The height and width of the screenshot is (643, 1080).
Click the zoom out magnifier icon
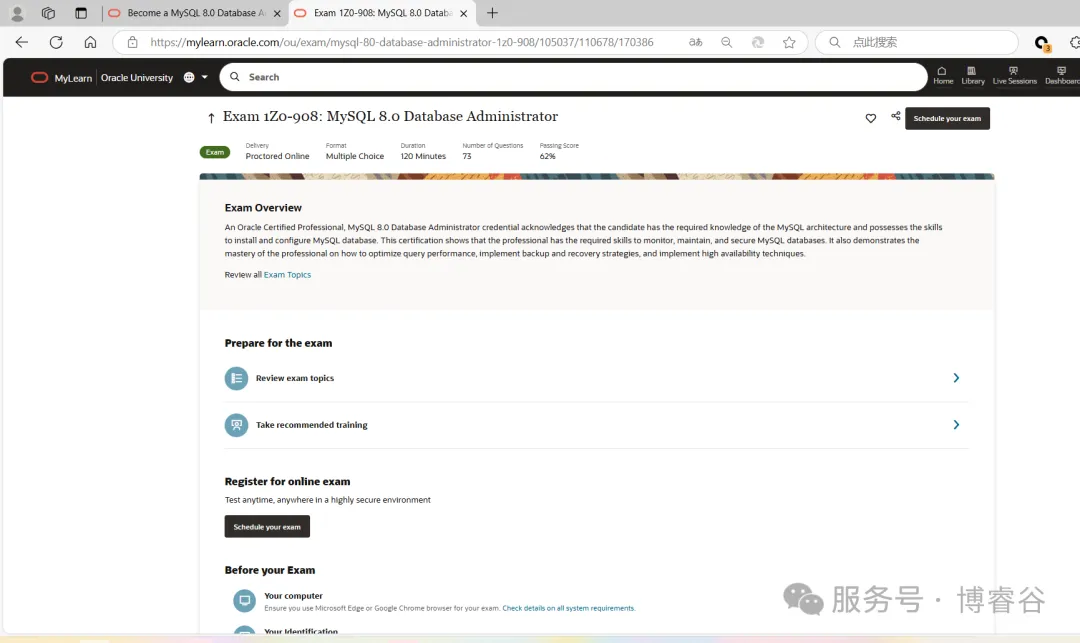(x=727, y=42)
